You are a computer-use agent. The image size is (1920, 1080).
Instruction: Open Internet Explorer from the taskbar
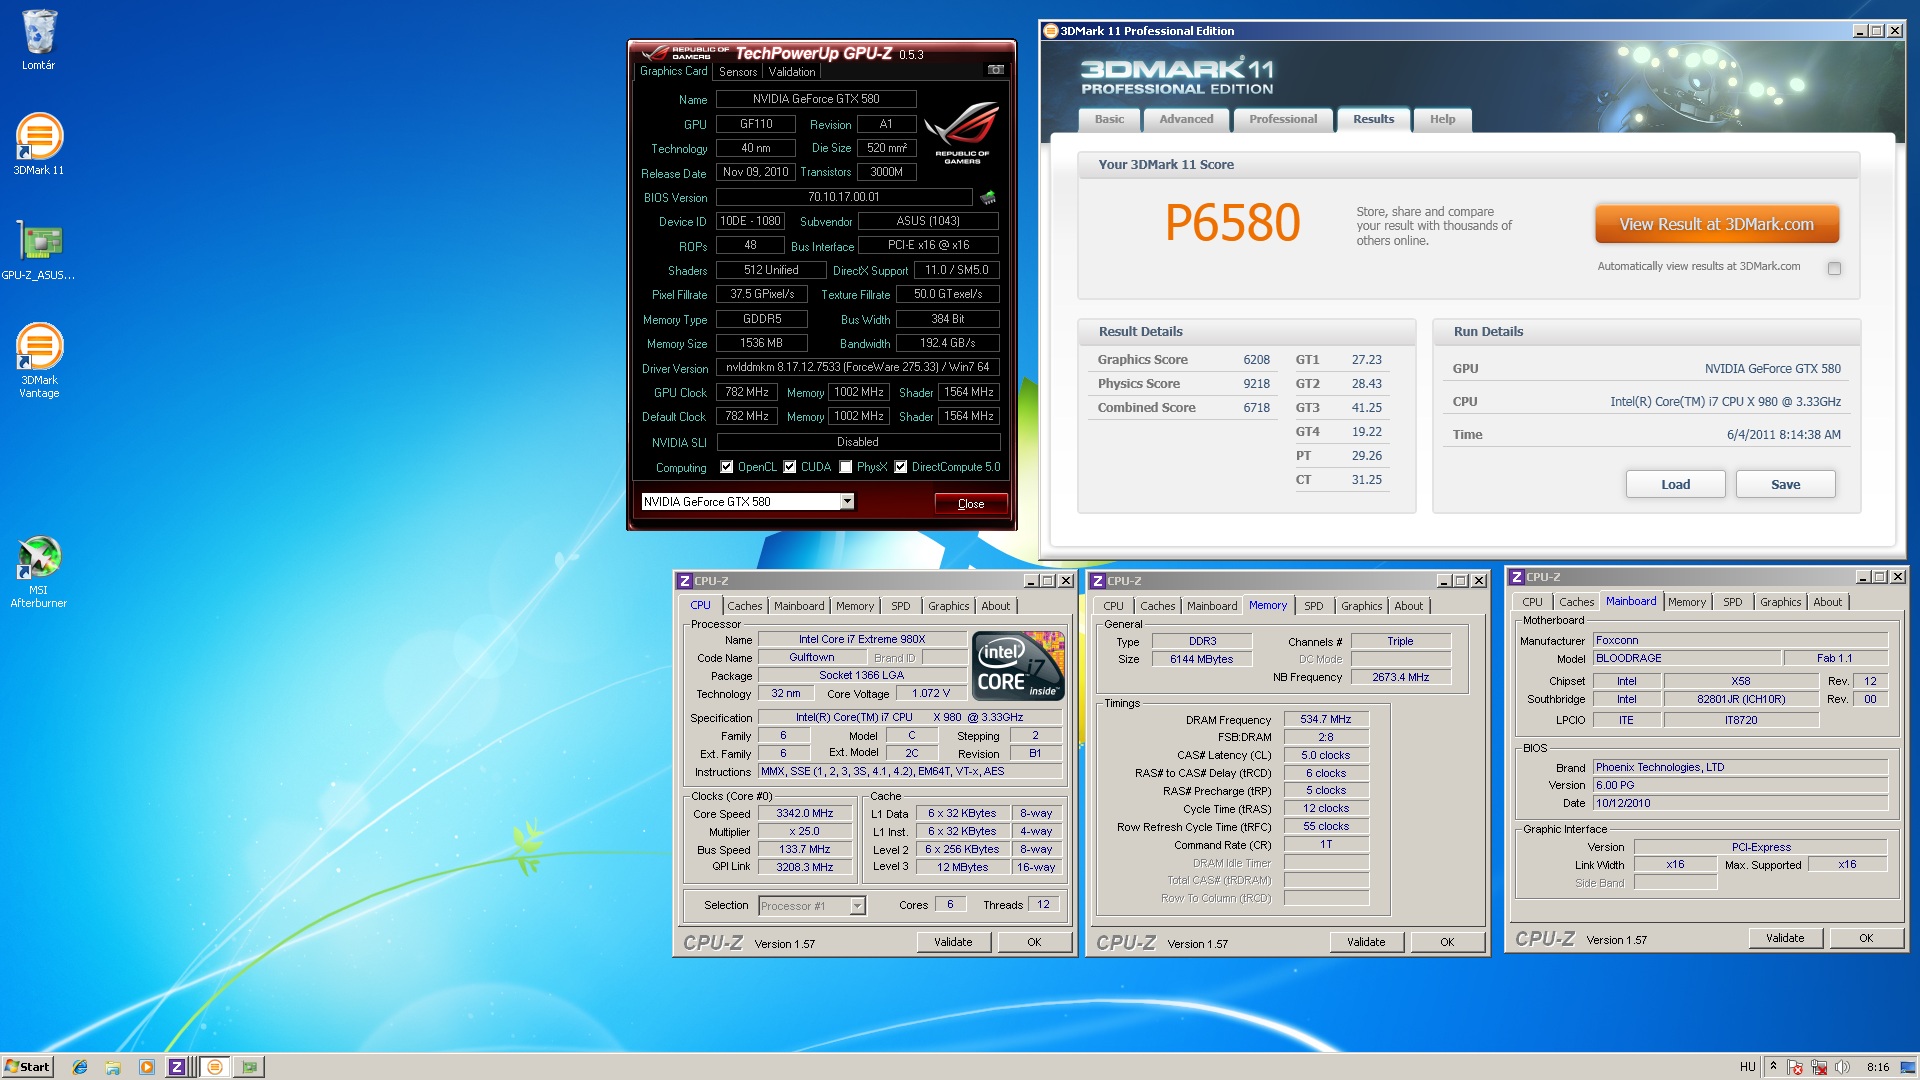click(80, 1067)
